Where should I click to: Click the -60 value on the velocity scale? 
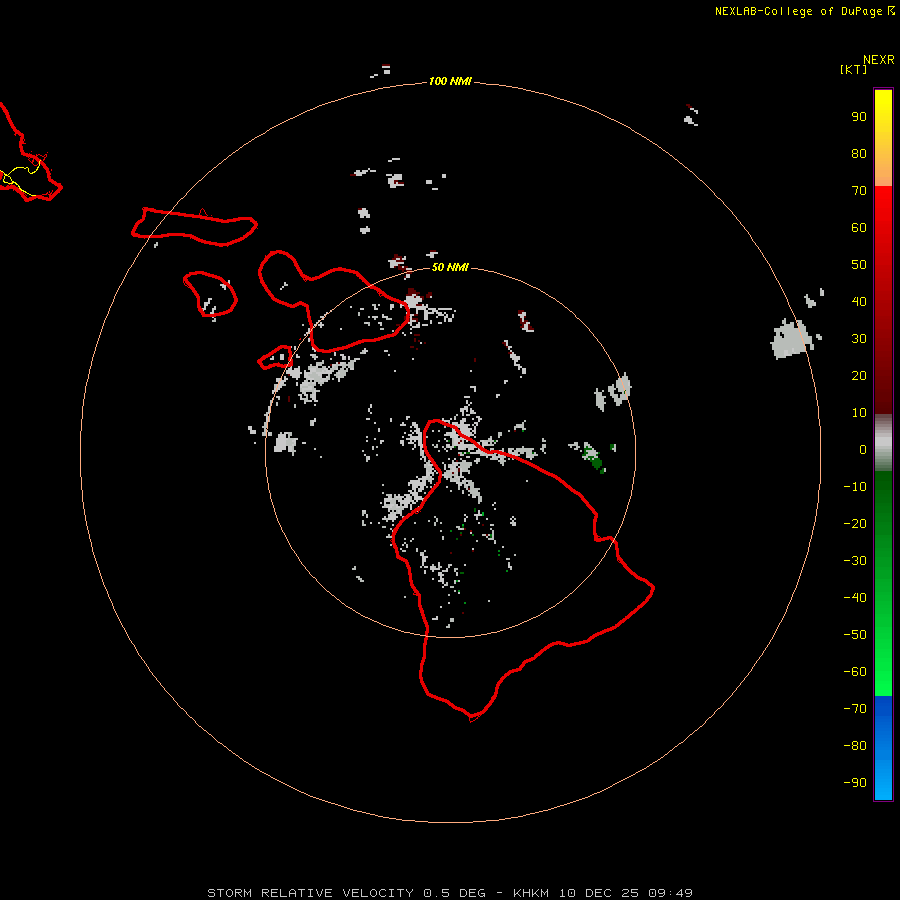coord(855,672)
